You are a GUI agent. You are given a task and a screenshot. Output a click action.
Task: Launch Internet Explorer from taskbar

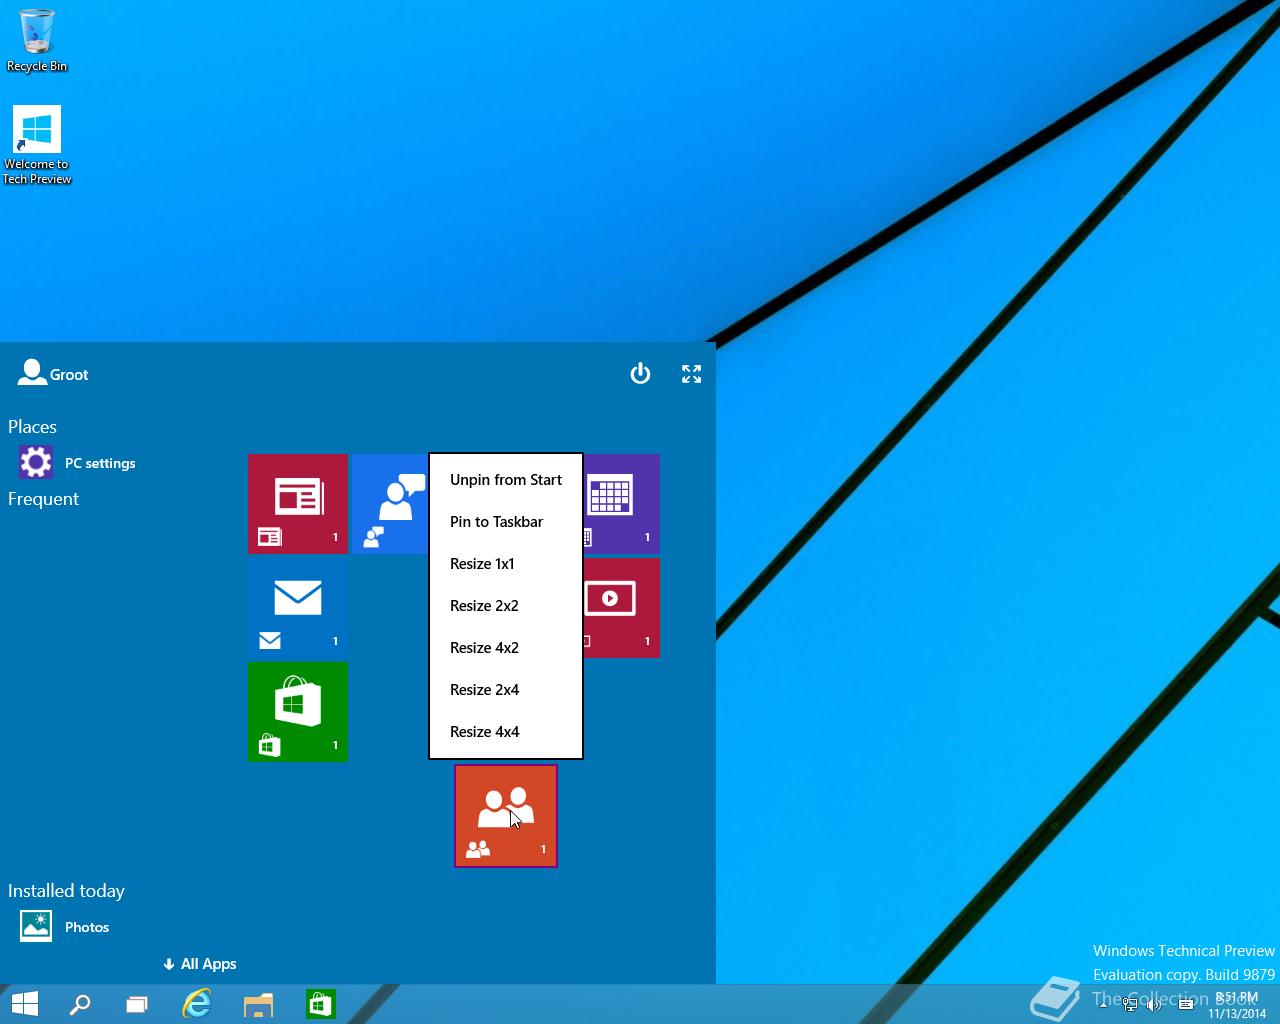197,1004
